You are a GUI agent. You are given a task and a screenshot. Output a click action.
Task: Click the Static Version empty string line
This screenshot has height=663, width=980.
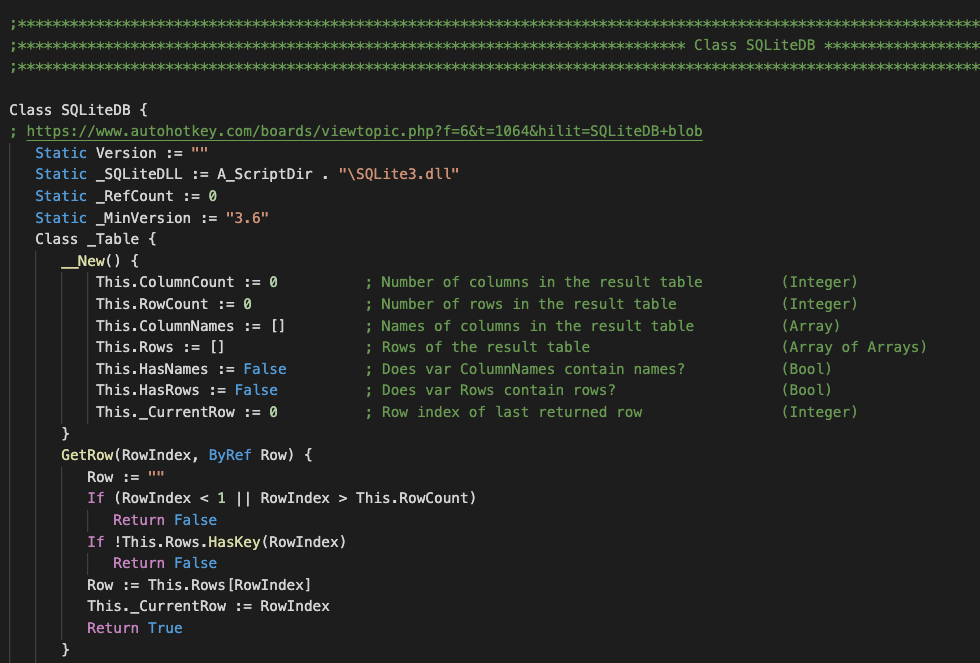pos(121,153)
